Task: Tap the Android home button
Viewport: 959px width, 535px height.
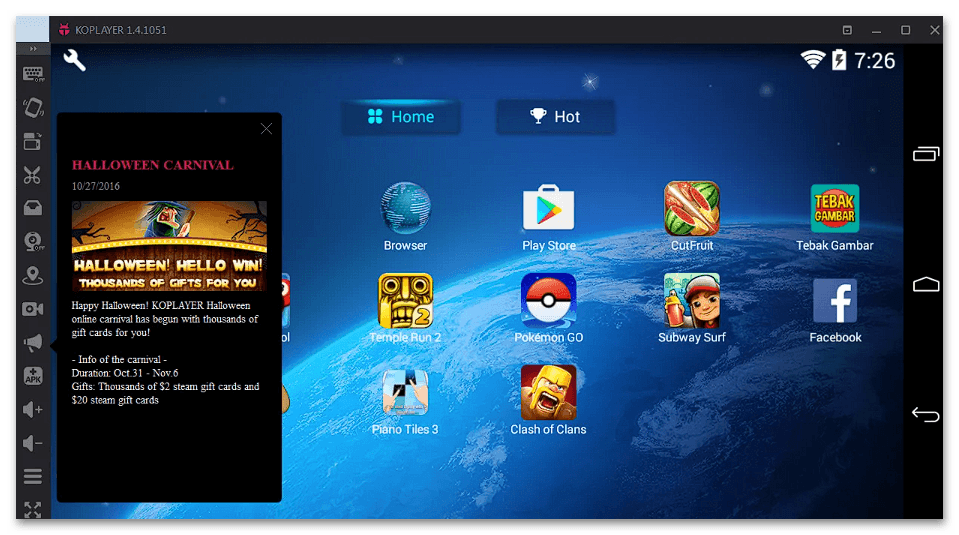Action: tap(925, 284)
